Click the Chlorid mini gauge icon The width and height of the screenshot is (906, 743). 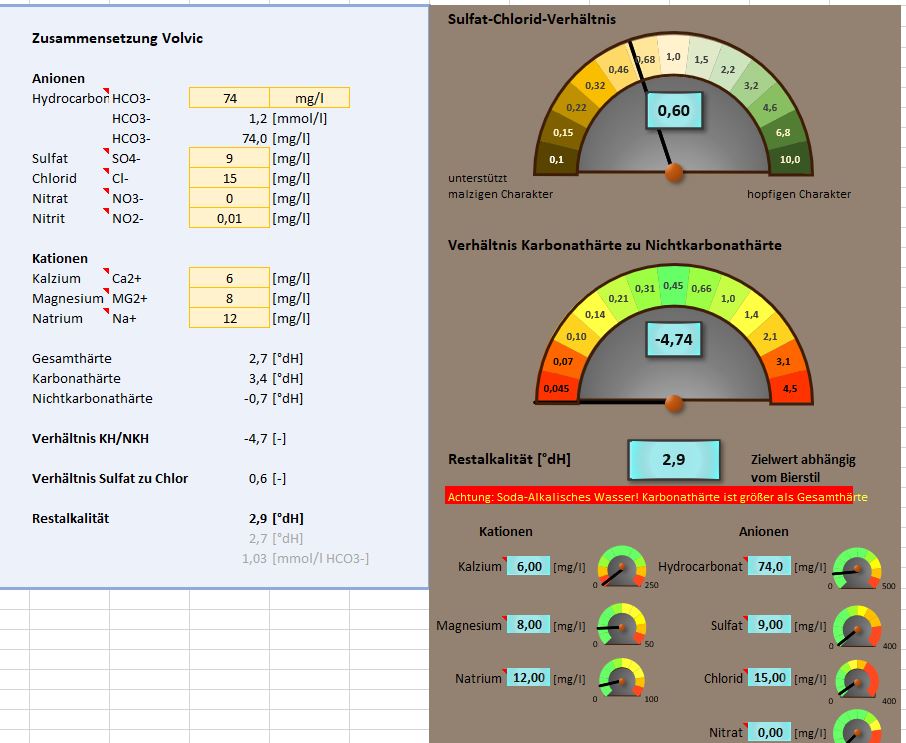856,678
